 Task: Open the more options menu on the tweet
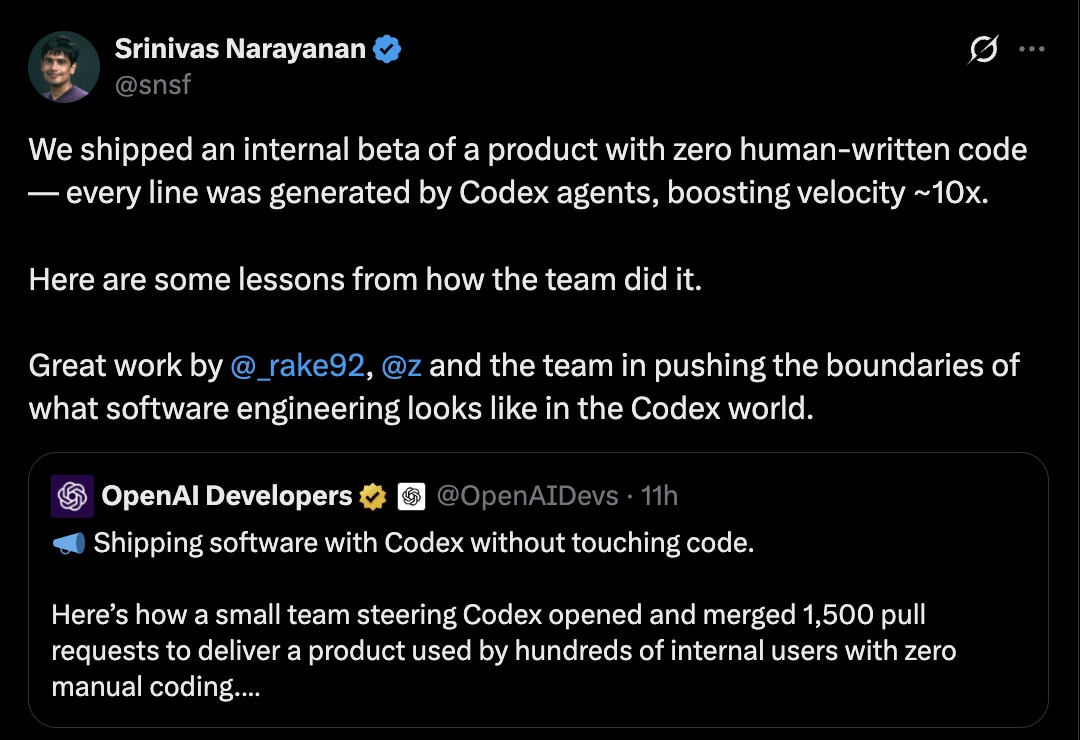1032,49
